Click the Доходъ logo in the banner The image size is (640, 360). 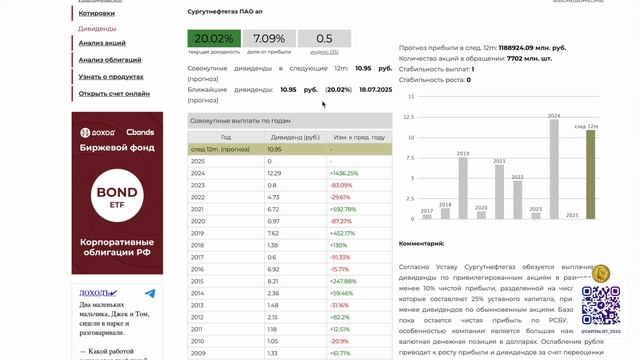tap(98, 132)
